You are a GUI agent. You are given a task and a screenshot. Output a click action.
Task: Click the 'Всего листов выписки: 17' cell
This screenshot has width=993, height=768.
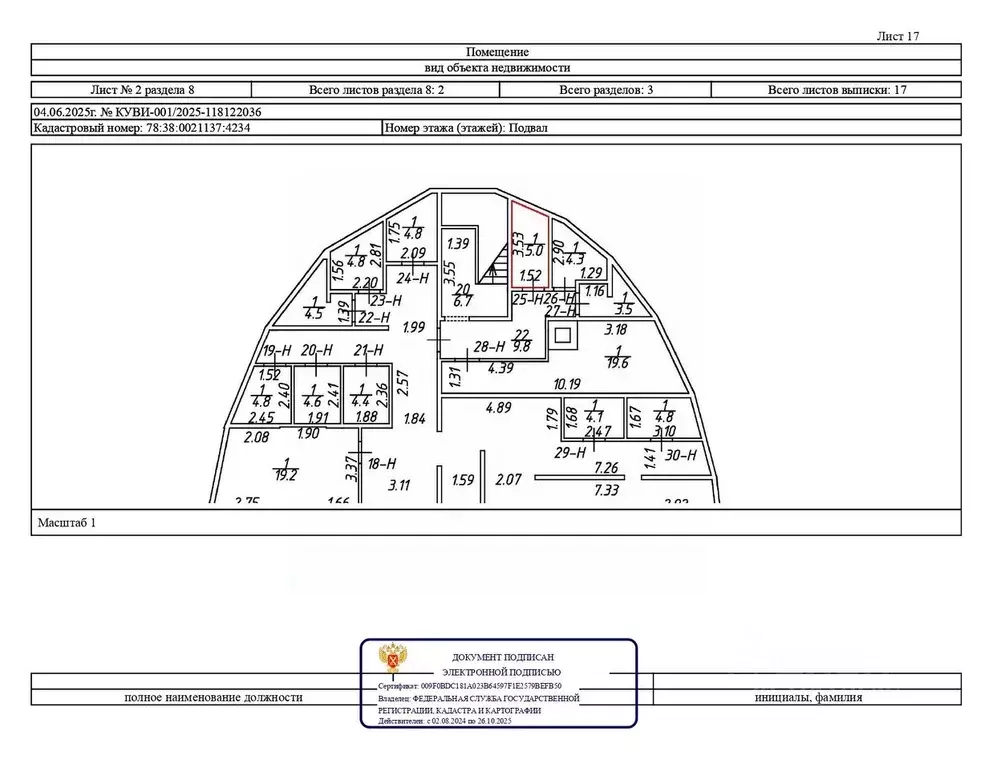[836, 89]
